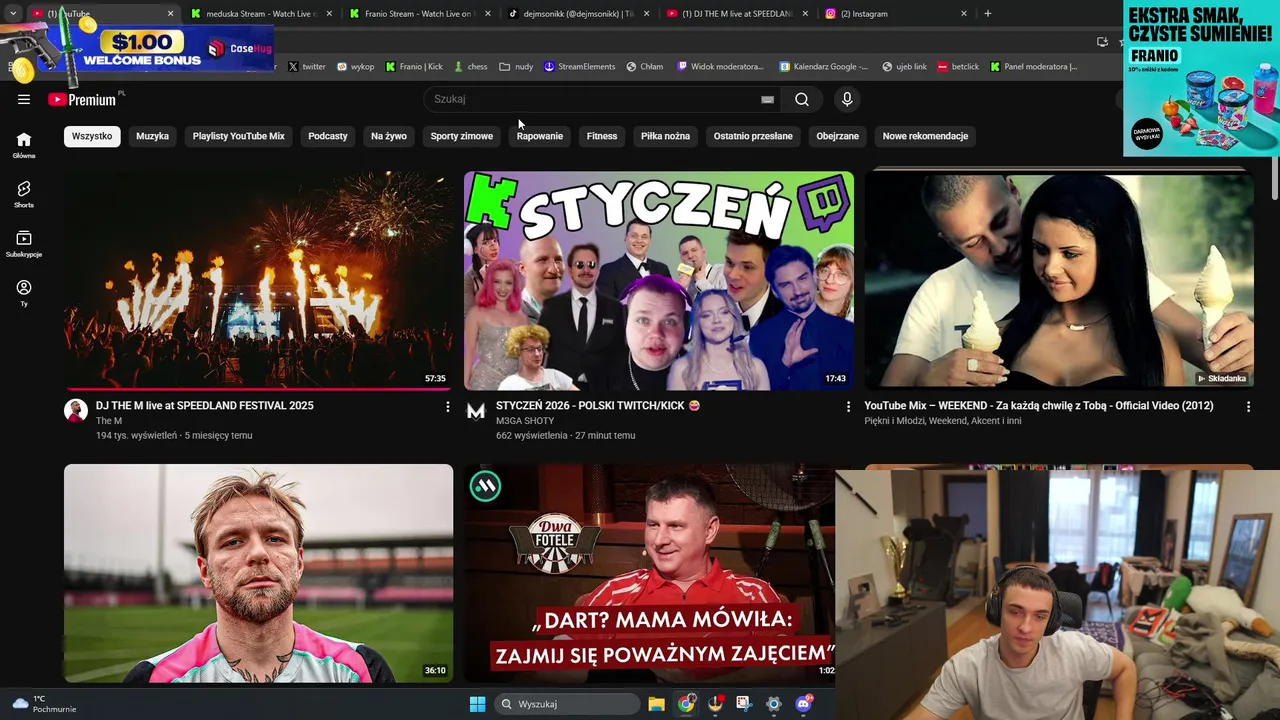Open the Ty (You) sidebar page
Screen dimensions: 1280x720
(24, 293)
